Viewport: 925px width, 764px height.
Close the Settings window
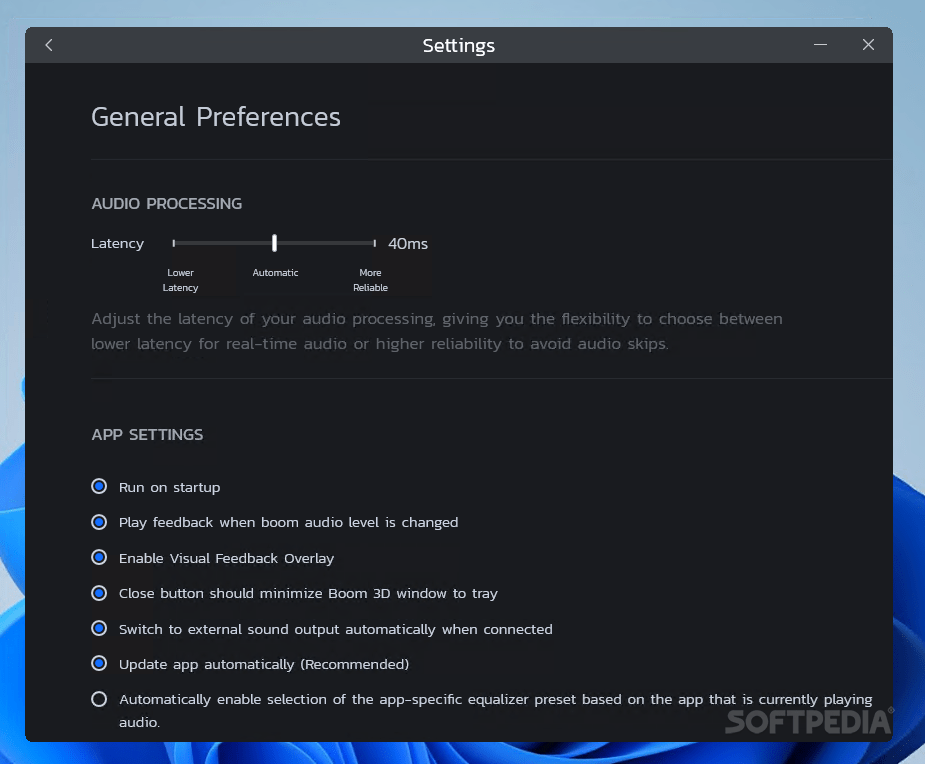(x=868, y=45)
